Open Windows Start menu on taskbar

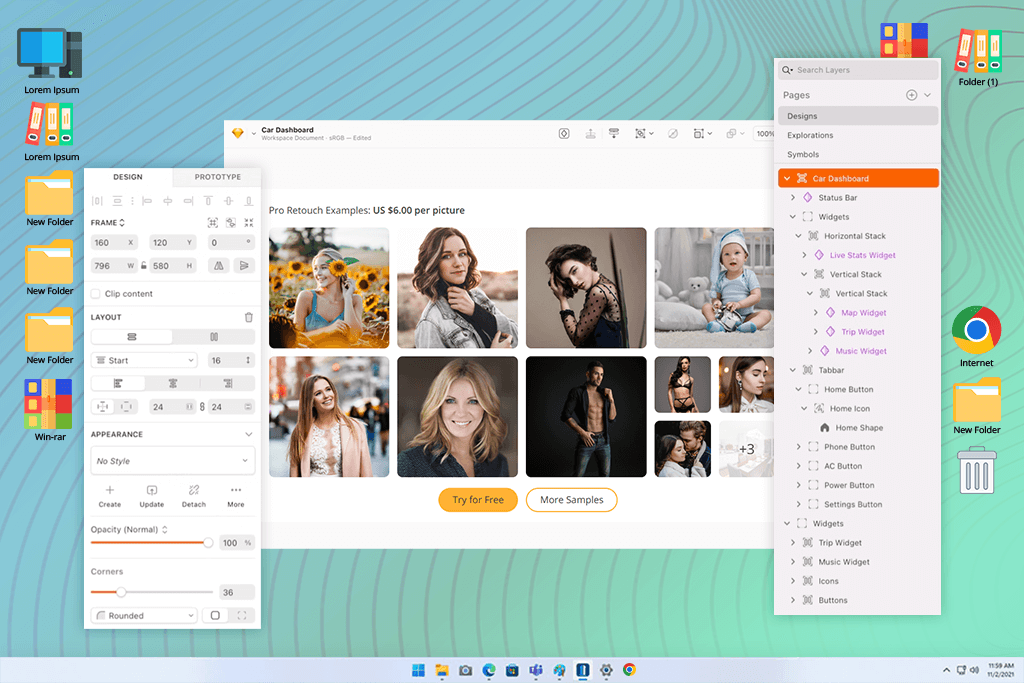[x=419, y=670]
